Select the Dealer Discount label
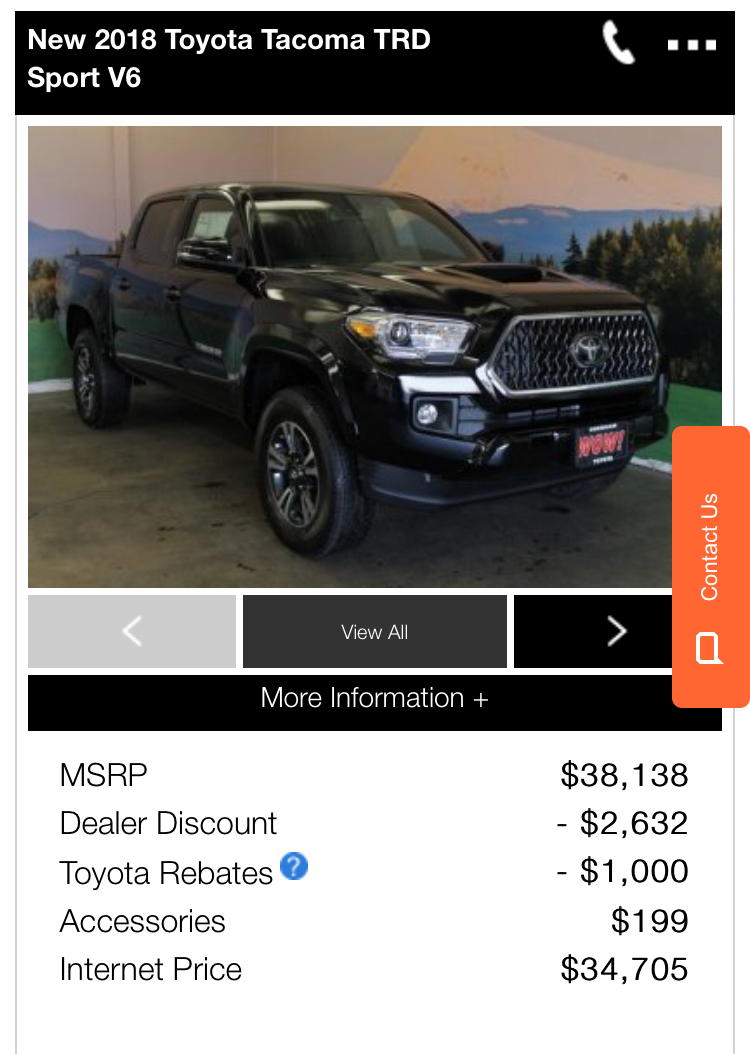This screenshot has height=1054, width=750. (168, 823)
